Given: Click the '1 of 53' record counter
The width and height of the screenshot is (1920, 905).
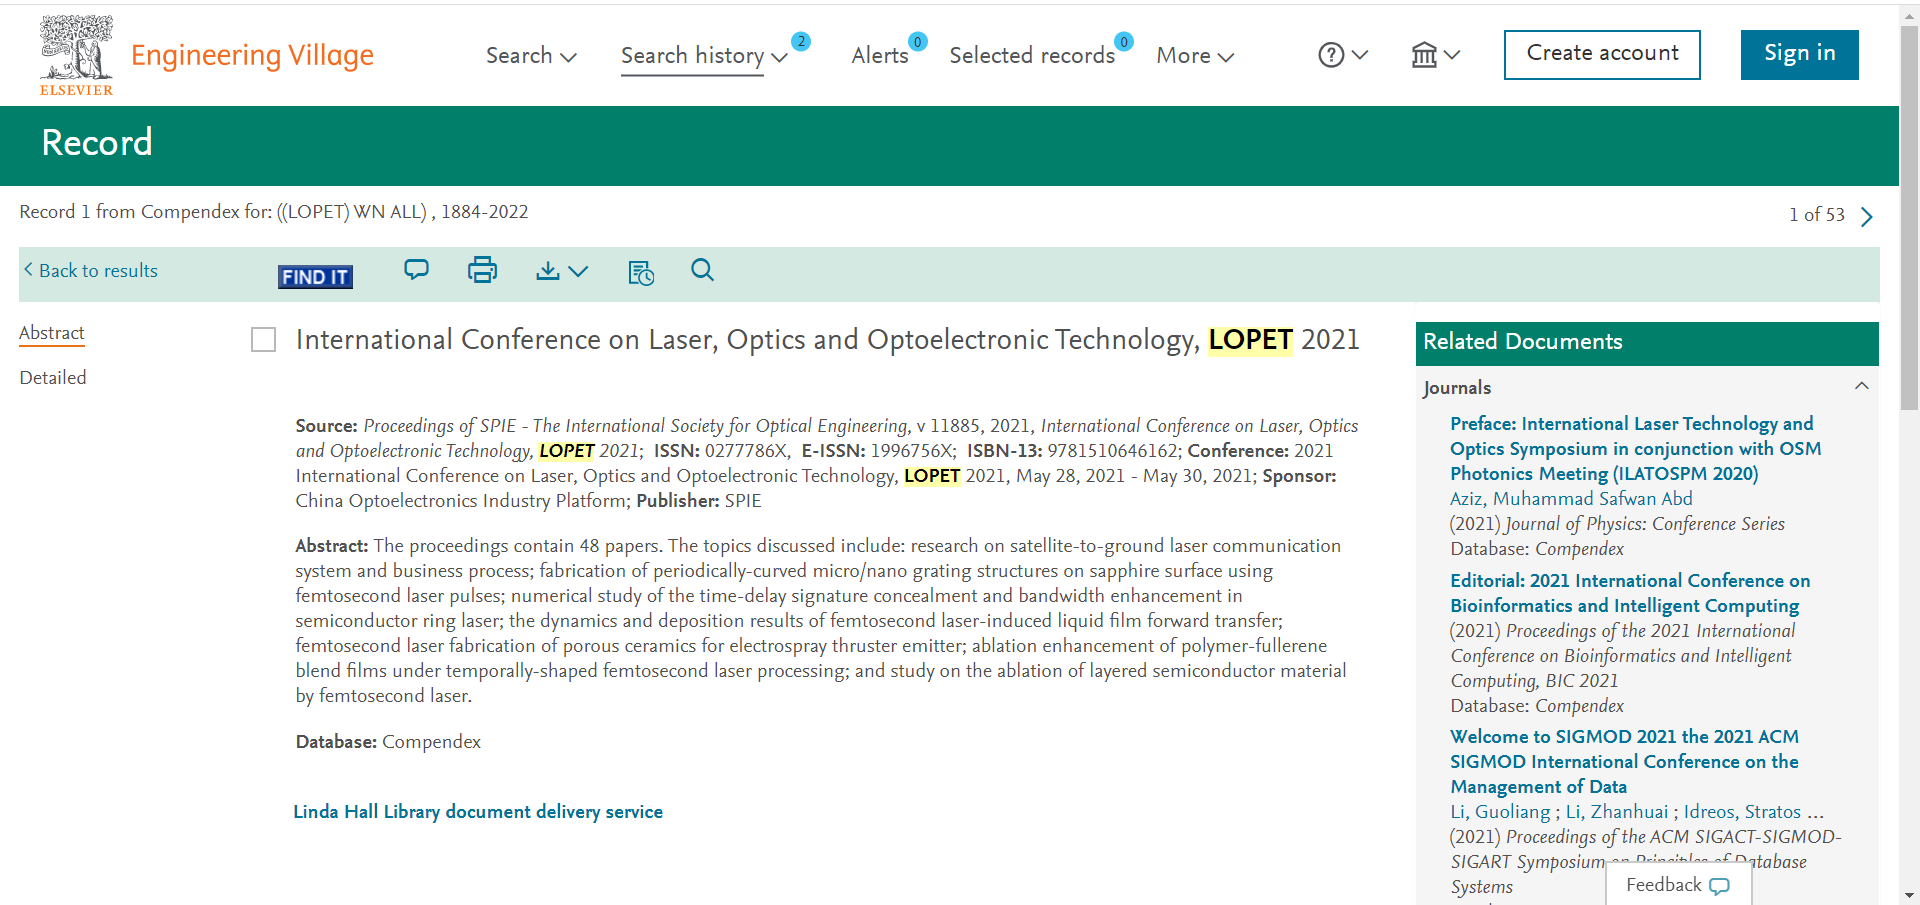Looking at the screenshot, I should click(x=1816, y=215).
